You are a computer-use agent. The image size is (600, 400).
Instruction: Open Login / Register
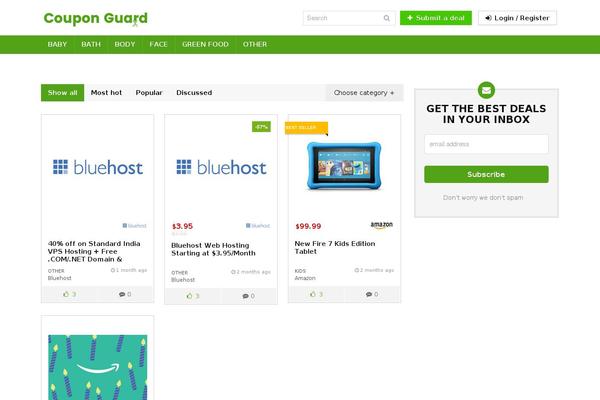coord(517,18)
